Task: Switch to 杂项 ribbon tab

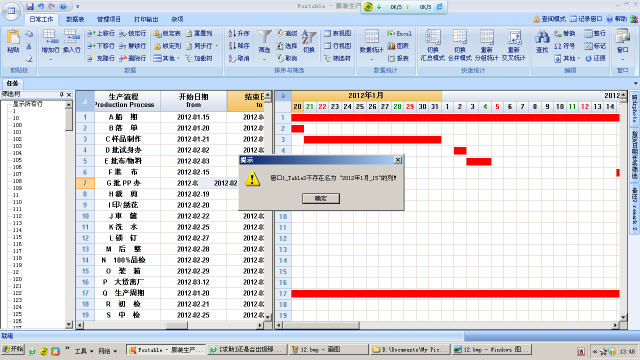Action: [x=177, y=19]
